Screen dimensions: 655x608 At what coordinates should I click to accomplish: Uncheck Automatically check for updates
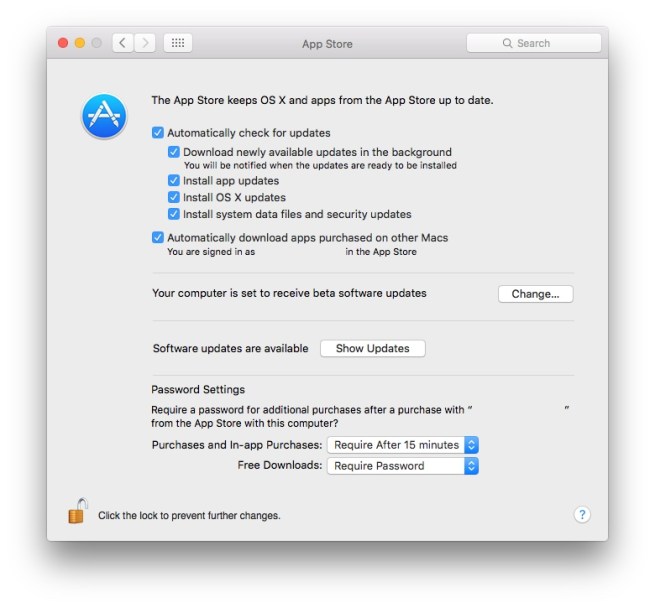[158, 133]
